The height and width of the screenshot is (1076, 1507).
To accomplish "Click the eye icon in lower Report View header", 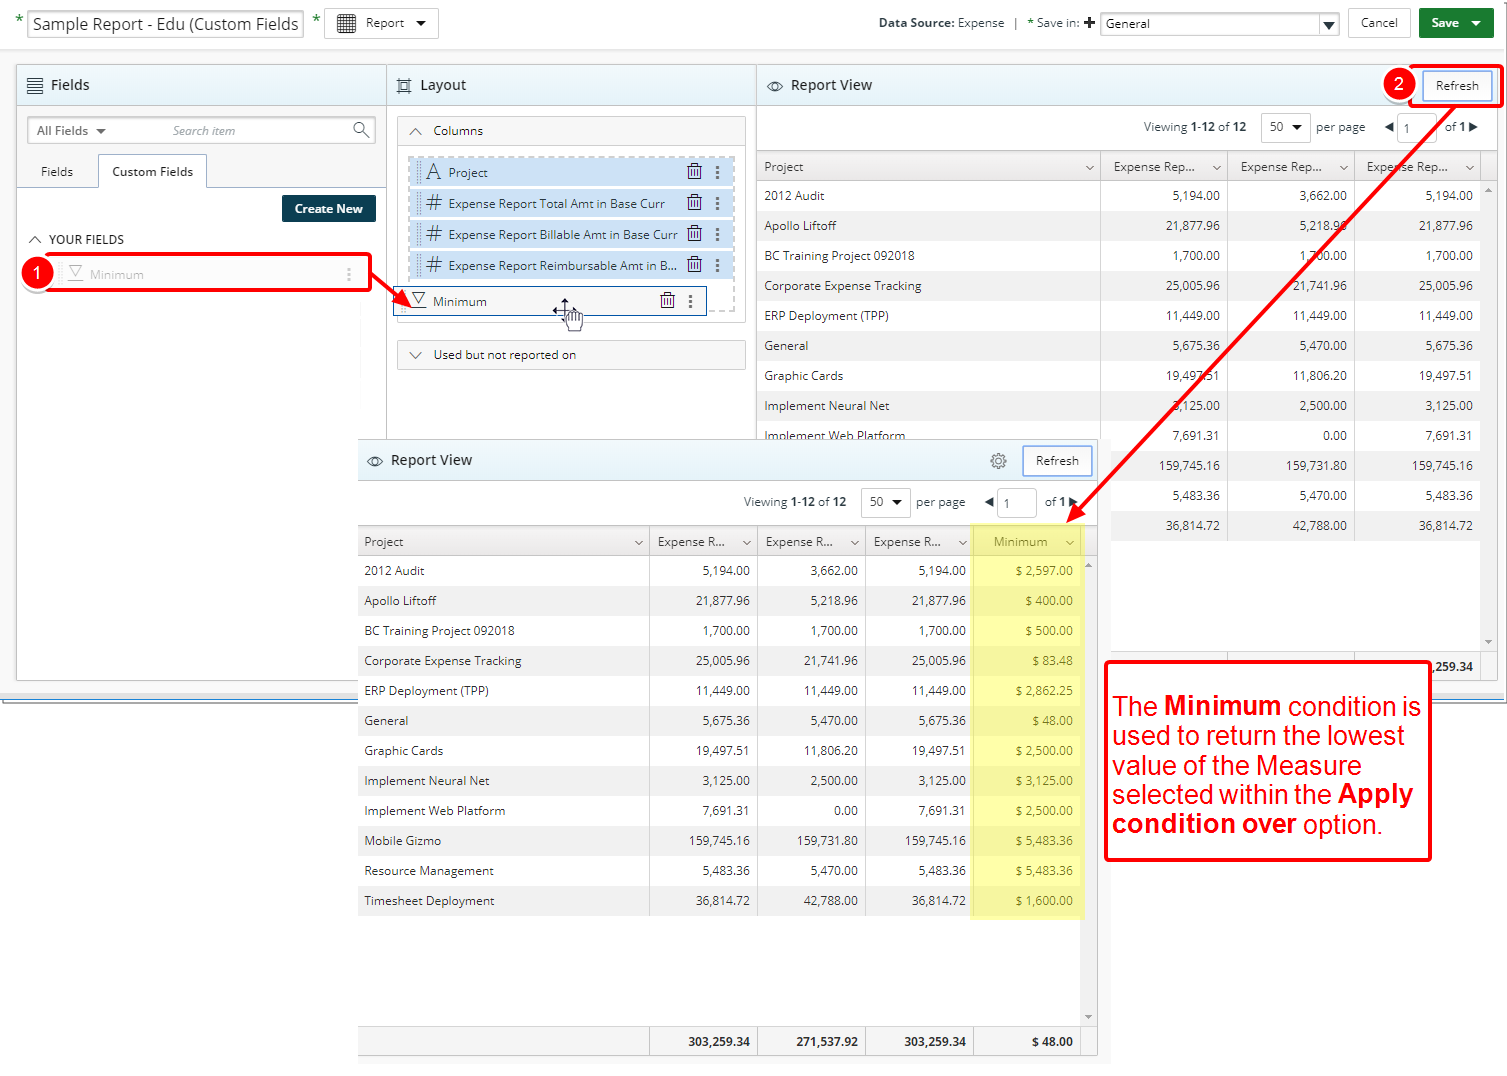I will click(x=375, y=461).
